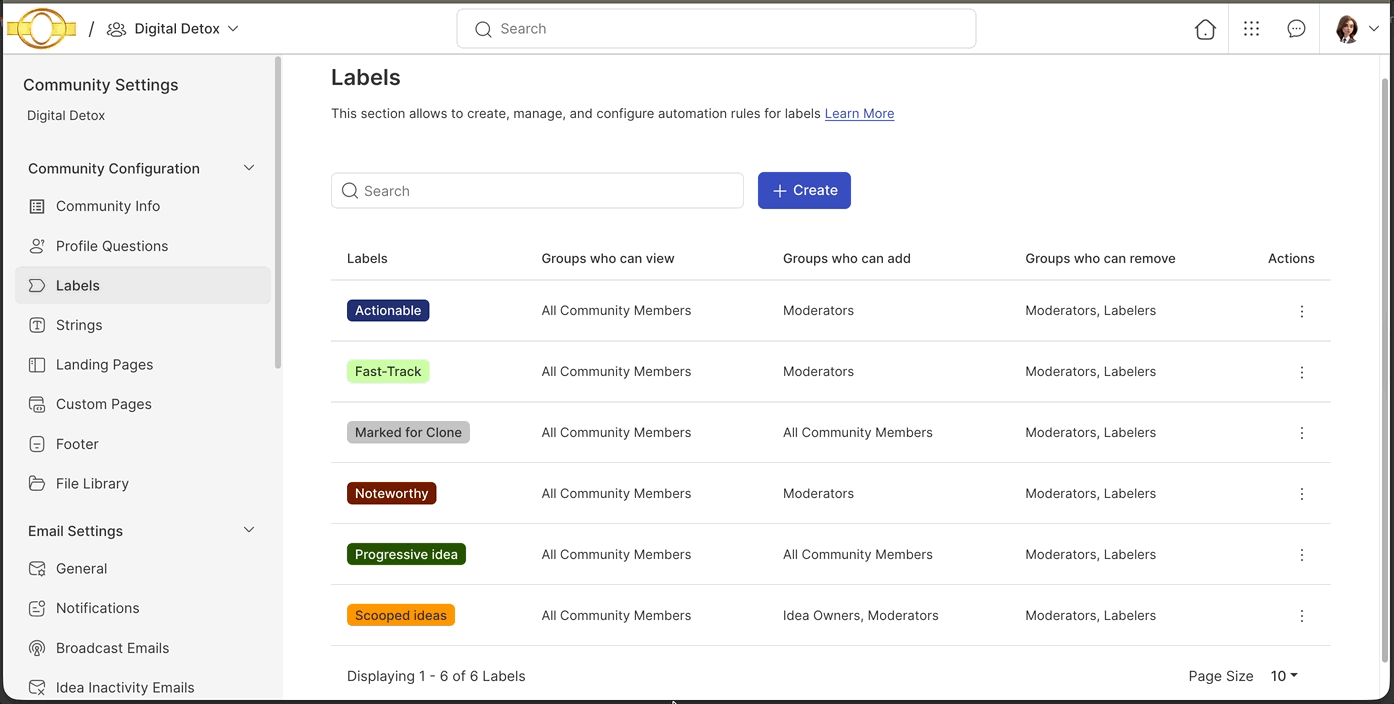Open the home icon in the top bar

coord(1205,29)
